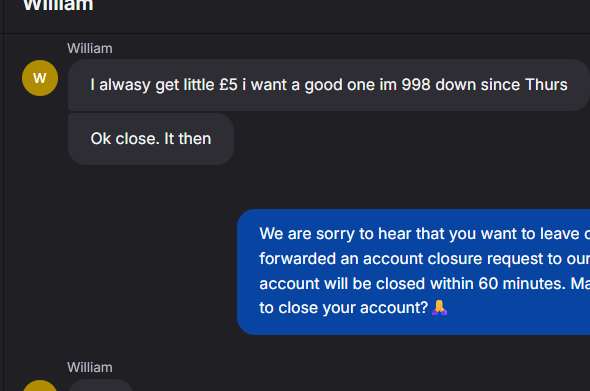Click William's yellow W avatar
This screenshot has width=590, height=391.
click(x=40, y=78)
